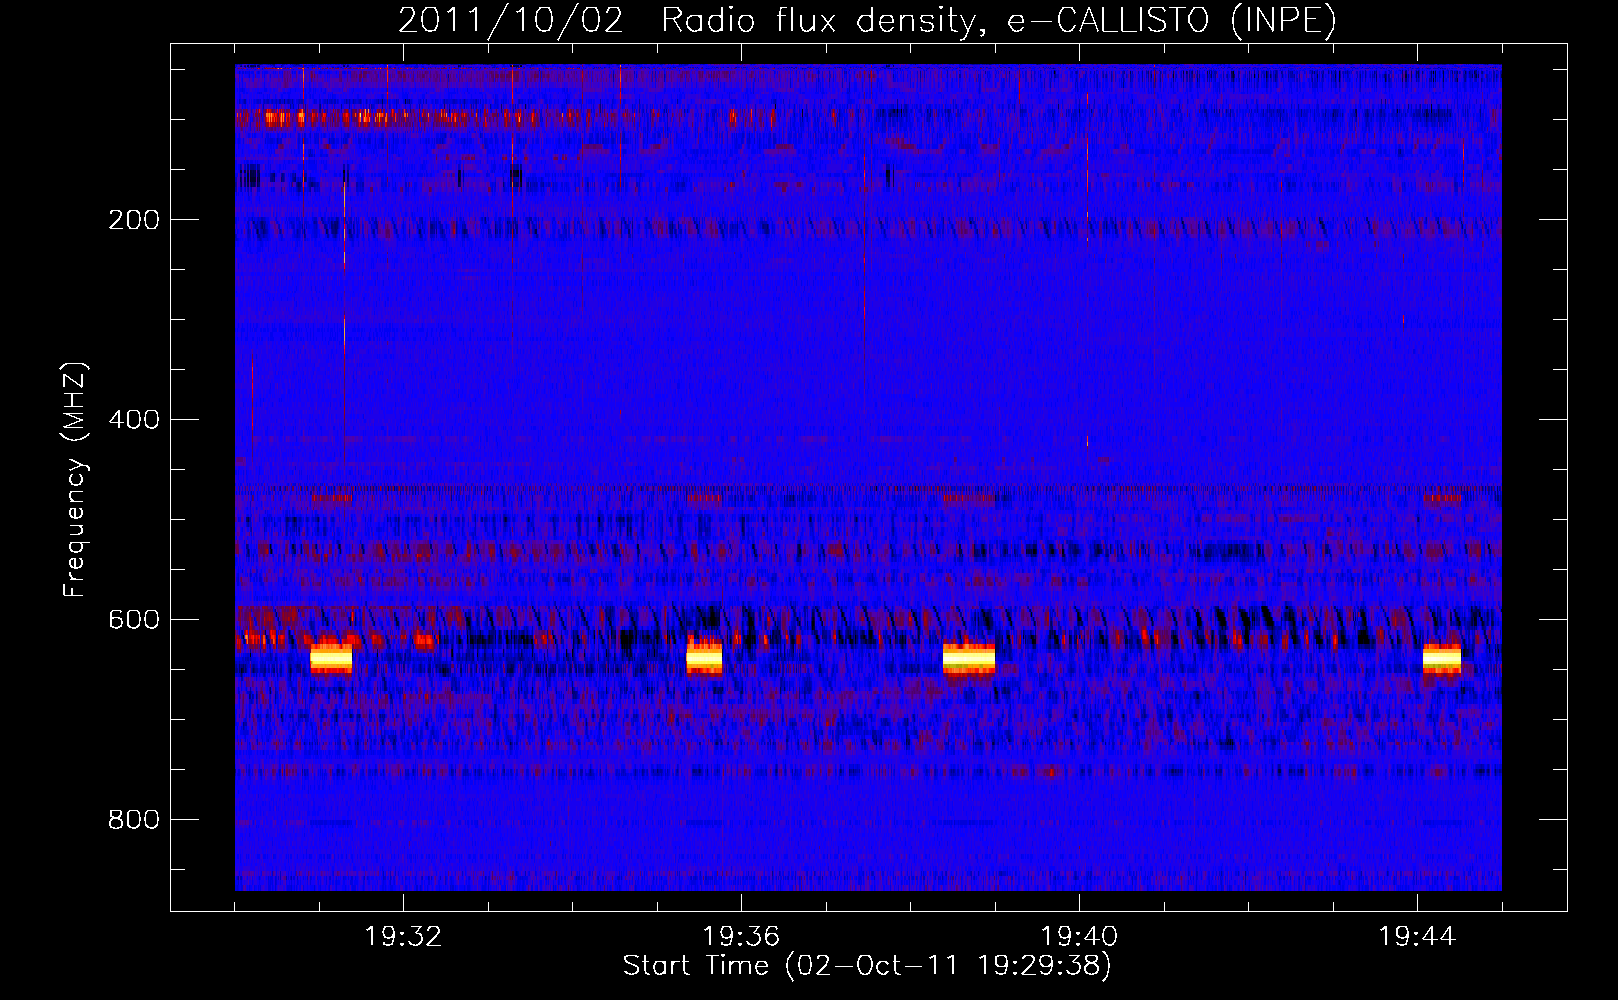Click the 19:36 time tick label
Viewport: 1618px width, 1000px height.
coord(741,937)
